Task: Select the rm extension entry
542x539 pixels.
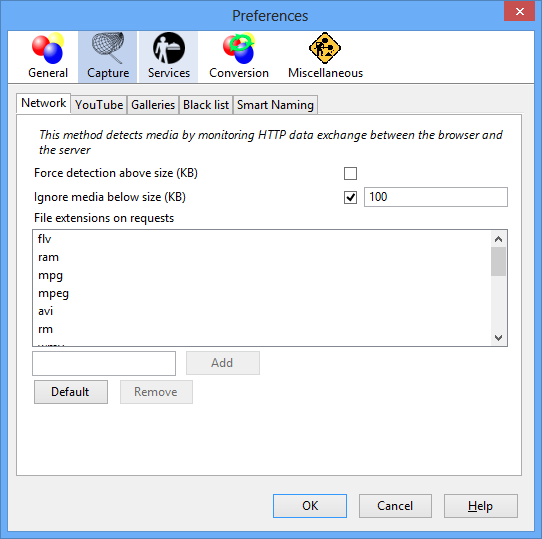Action: pos(262,329)
